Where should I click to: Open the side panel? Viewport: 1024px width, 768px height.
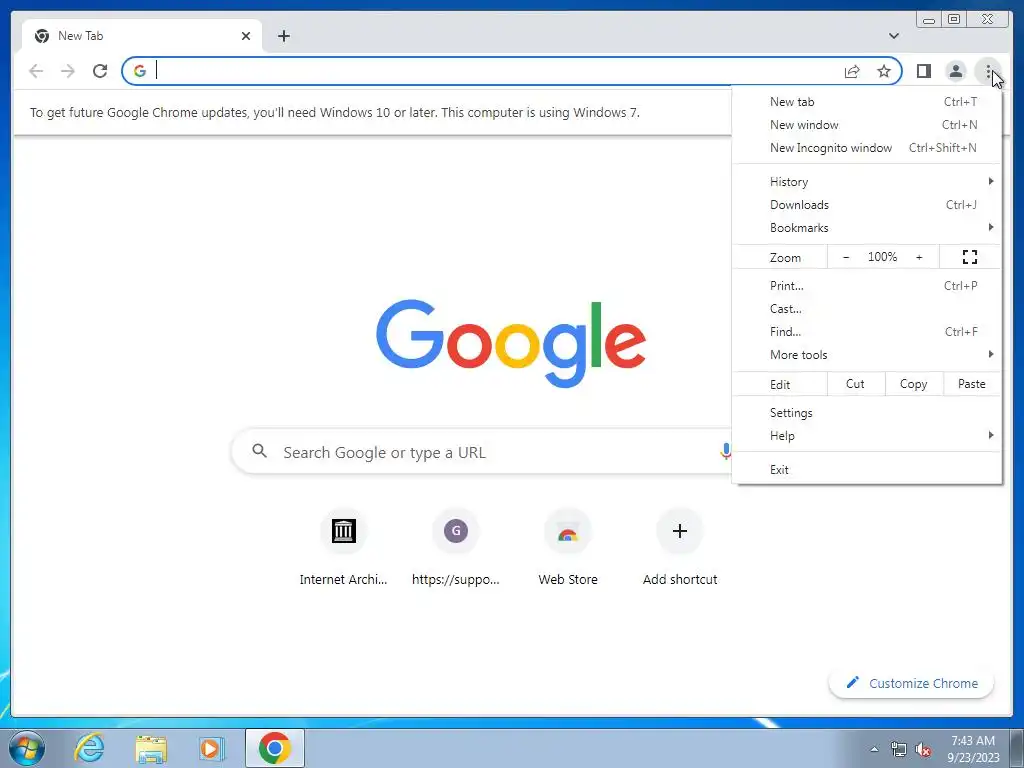point(923,71)
